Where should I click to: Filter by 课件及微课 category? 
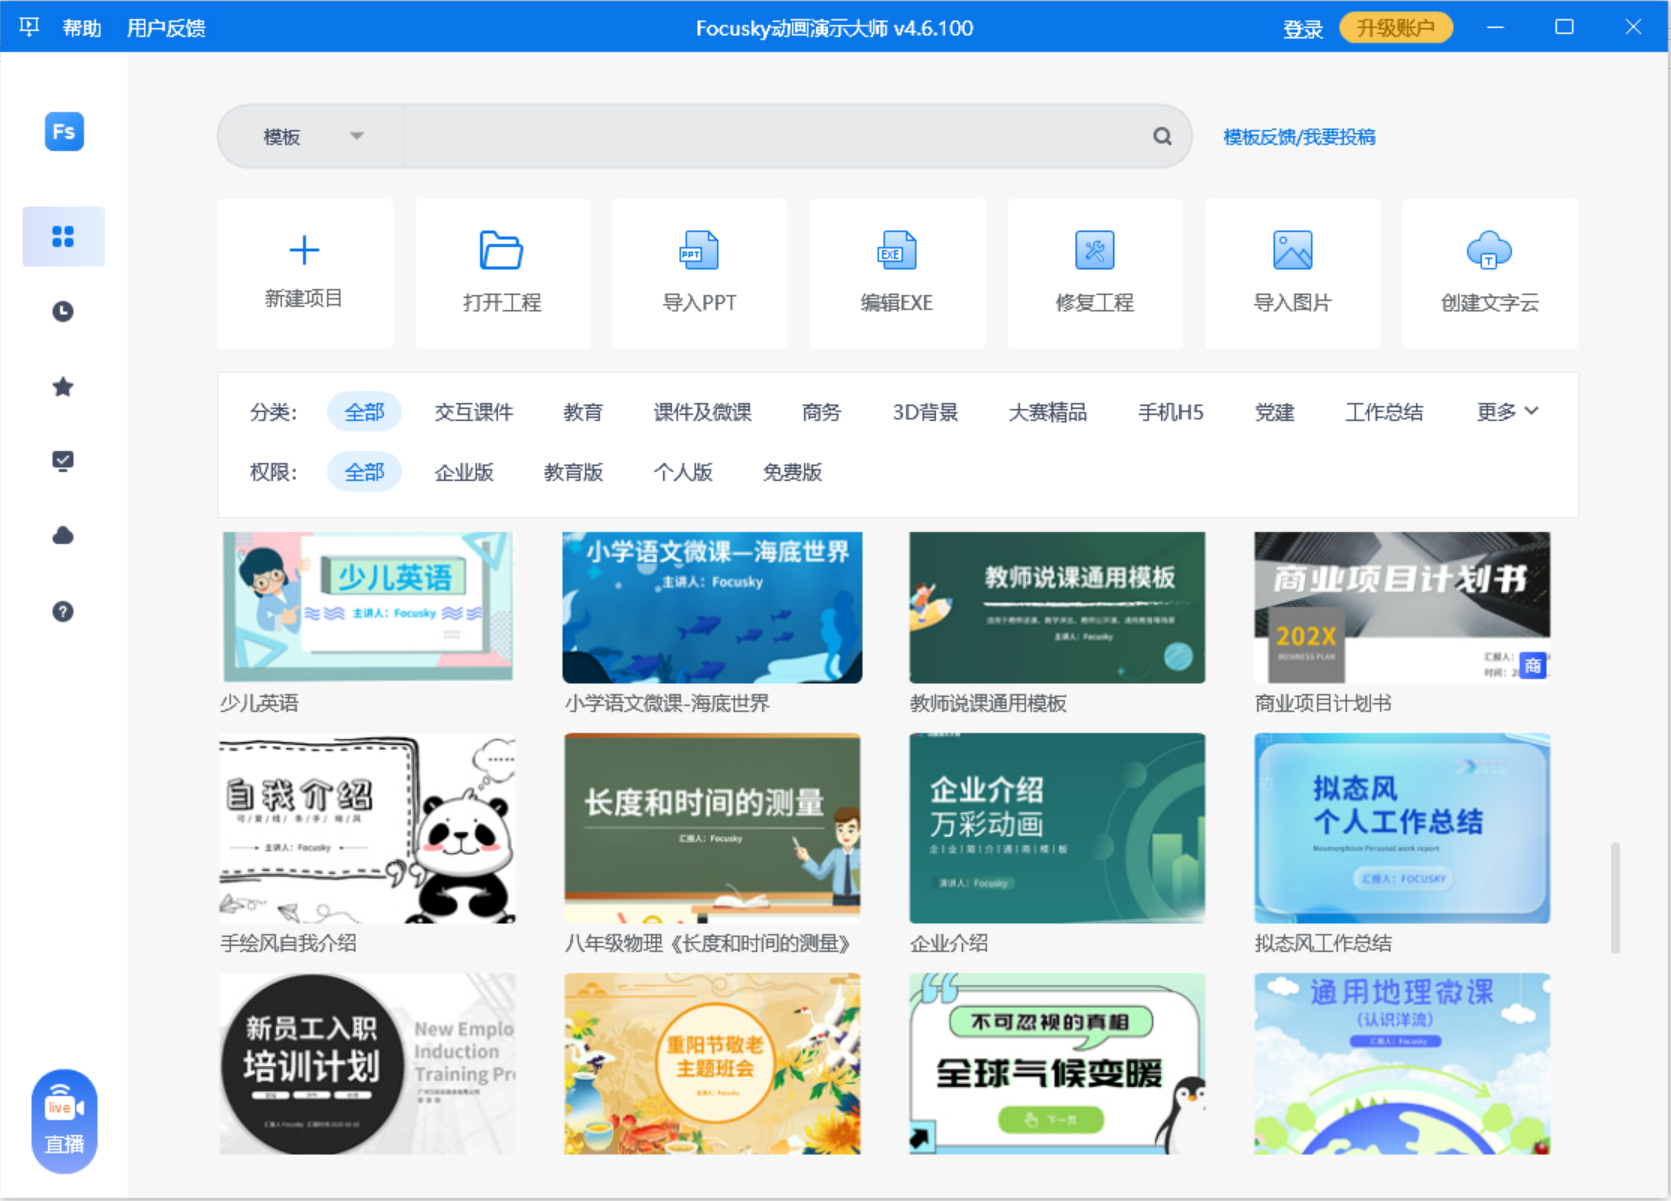click(702, 412)
